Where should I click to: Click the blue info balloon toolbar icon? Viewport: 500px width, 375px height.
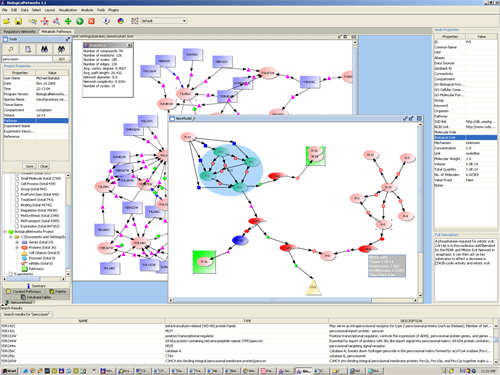pos(106,21)
